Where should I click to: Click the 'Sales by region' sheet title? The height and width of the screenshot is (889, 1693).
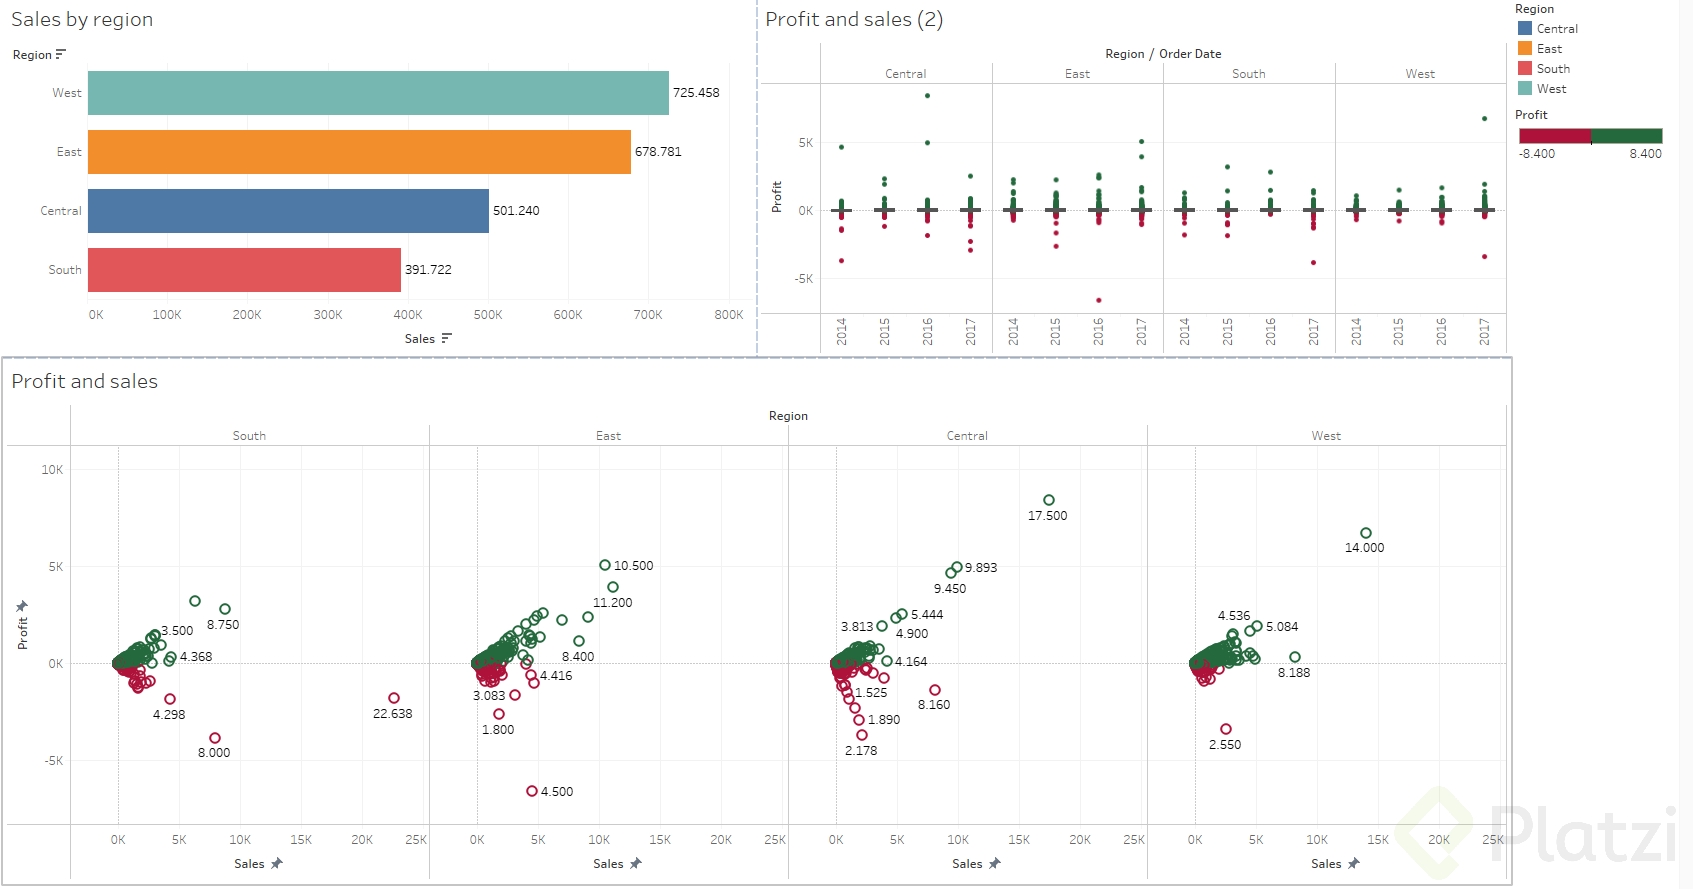tap(82, 19)
